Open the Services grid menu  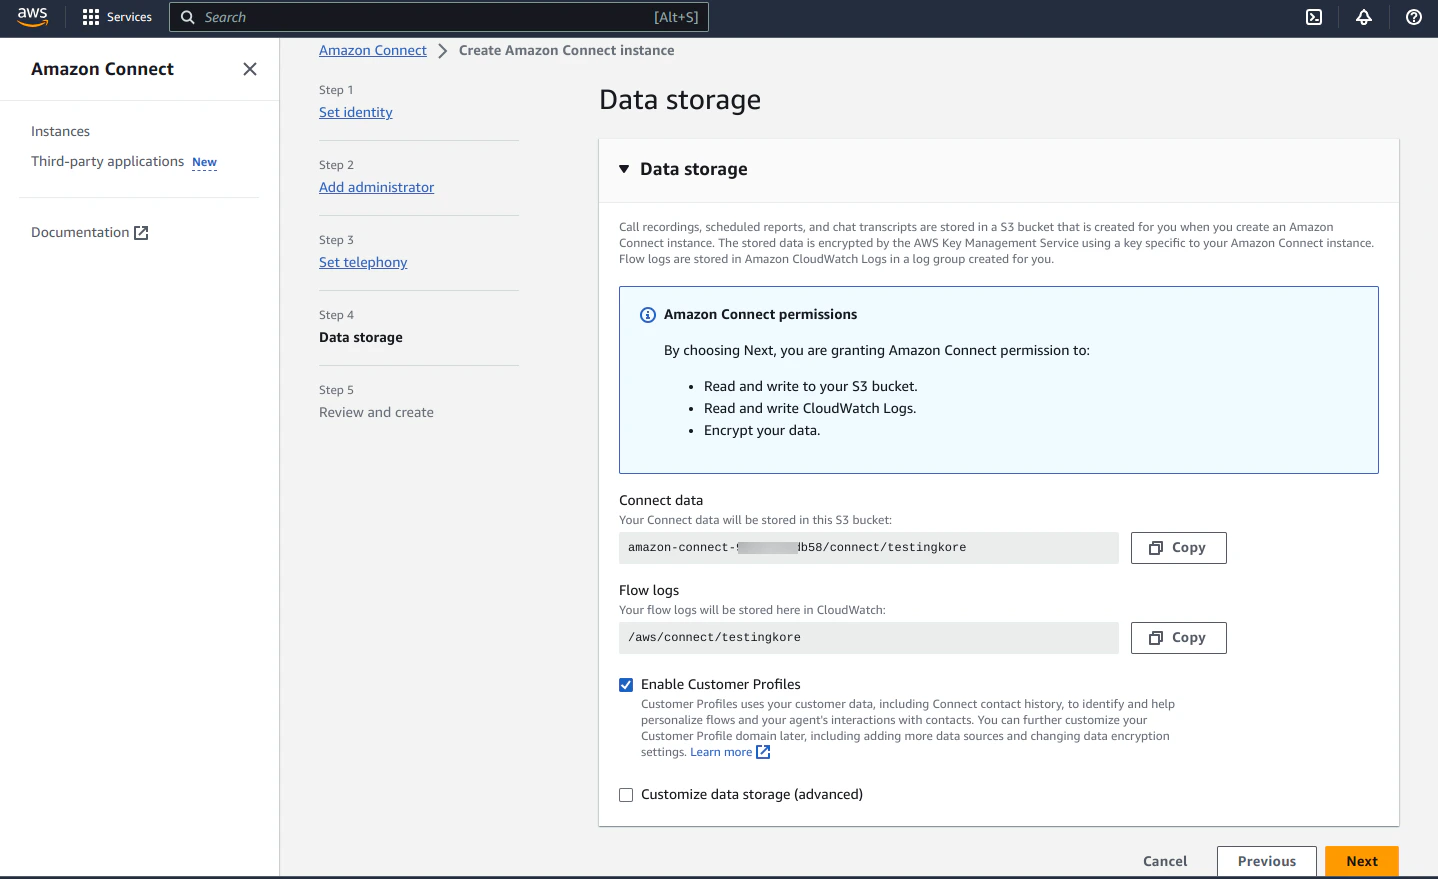click(116, 17)
